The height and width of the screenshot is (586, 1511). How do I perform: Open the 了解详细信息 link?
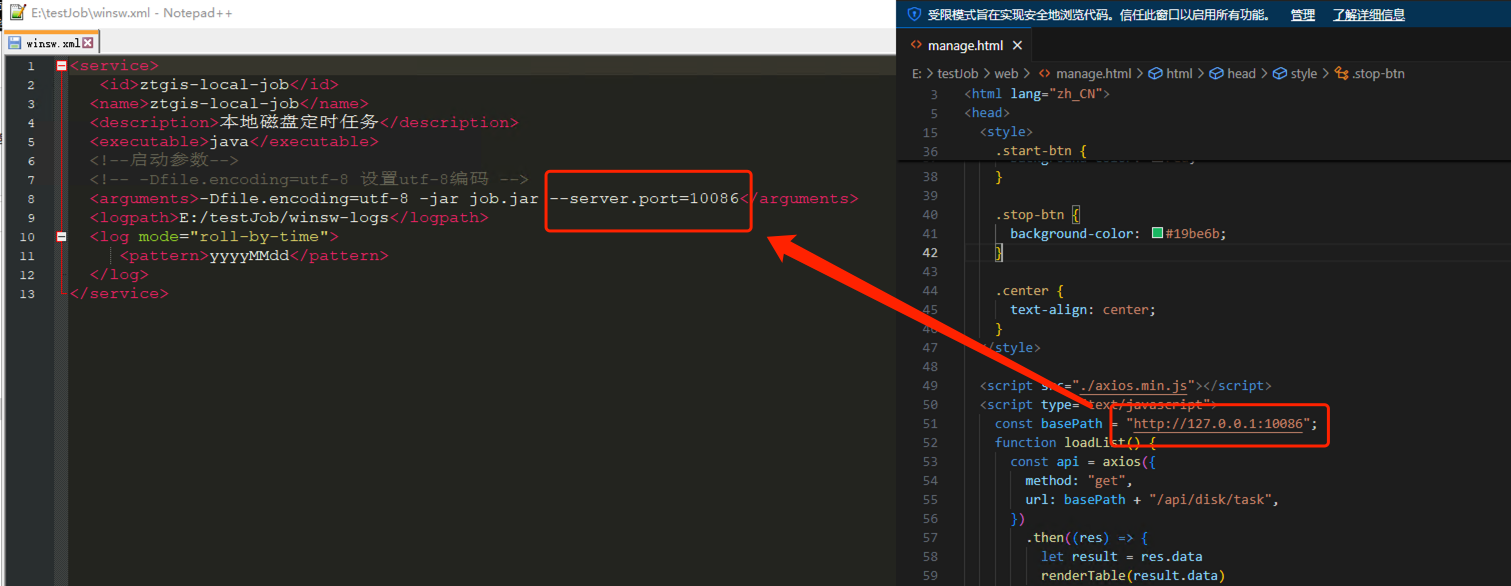tap(1368, 15)
